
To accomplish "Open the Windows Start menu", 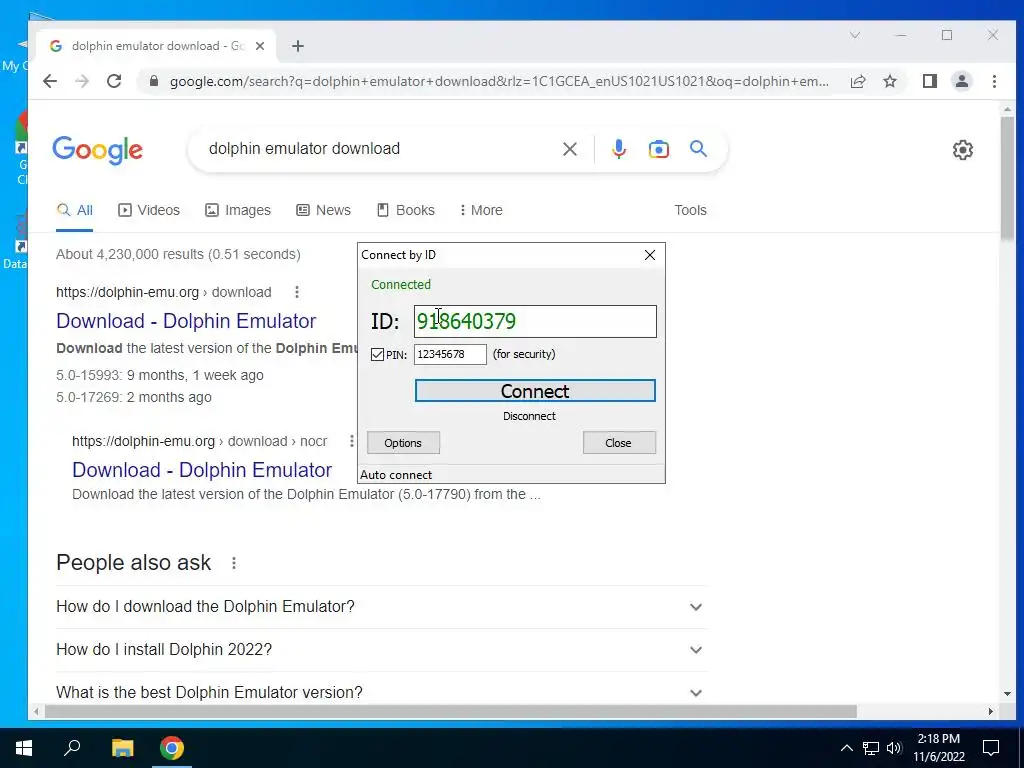I will [x=24, y=748].
